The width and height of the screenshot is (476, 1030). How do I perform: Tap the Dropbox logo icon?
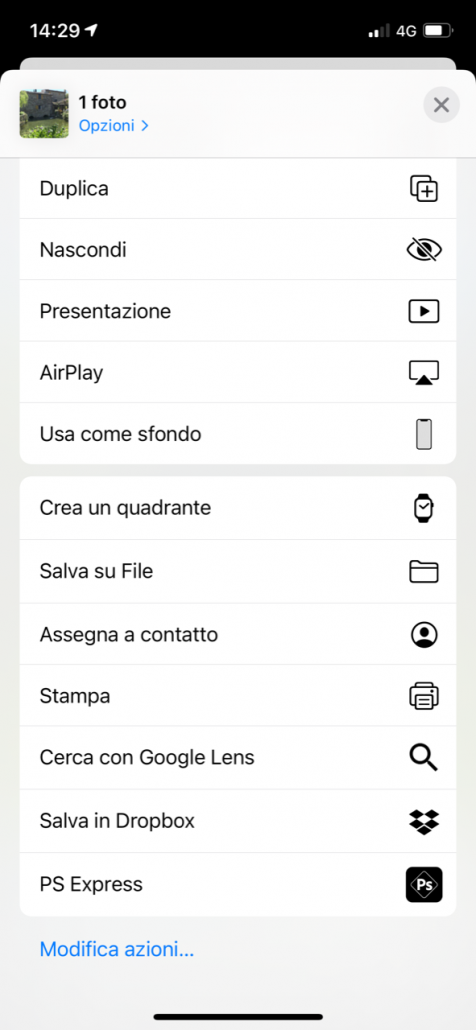pyautogui.click(x=423, y=821)
